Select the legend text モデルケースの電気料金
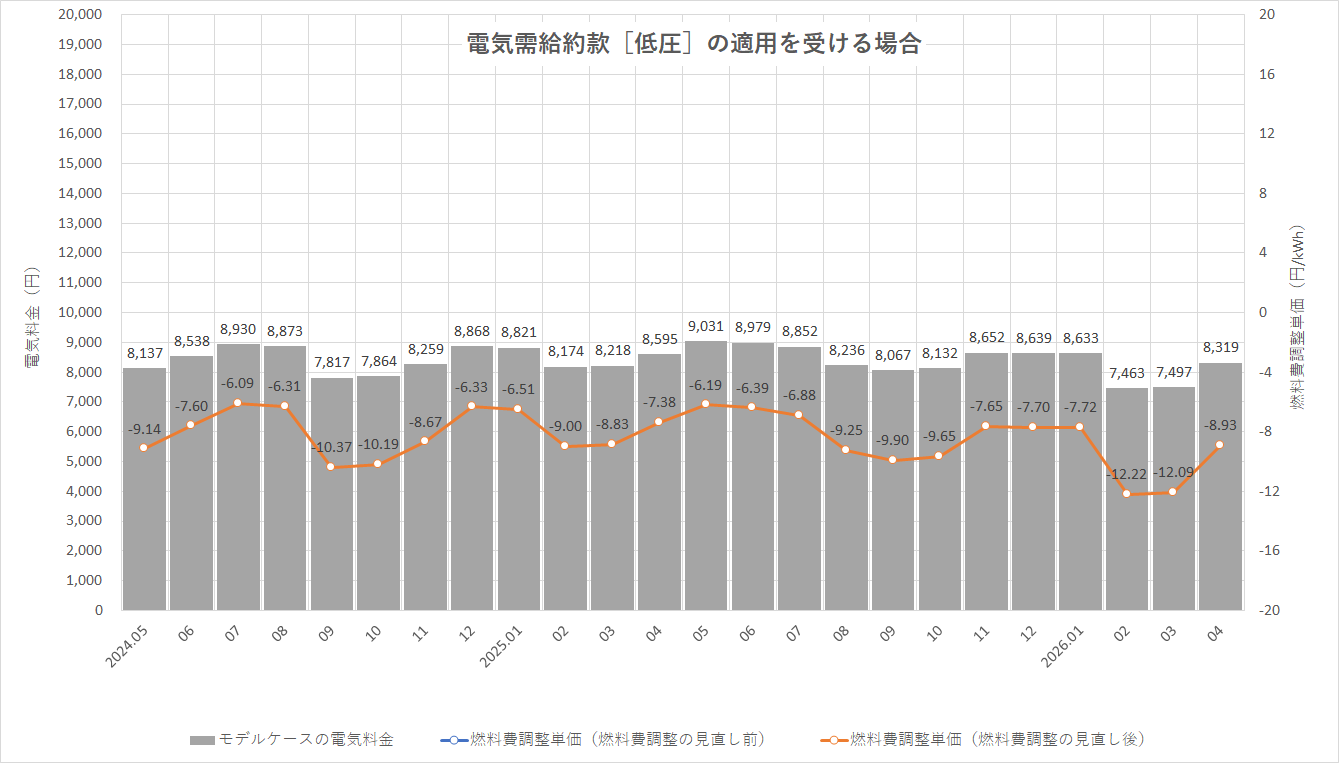This screenshot has width=1339, height=763. pos(305,740)
